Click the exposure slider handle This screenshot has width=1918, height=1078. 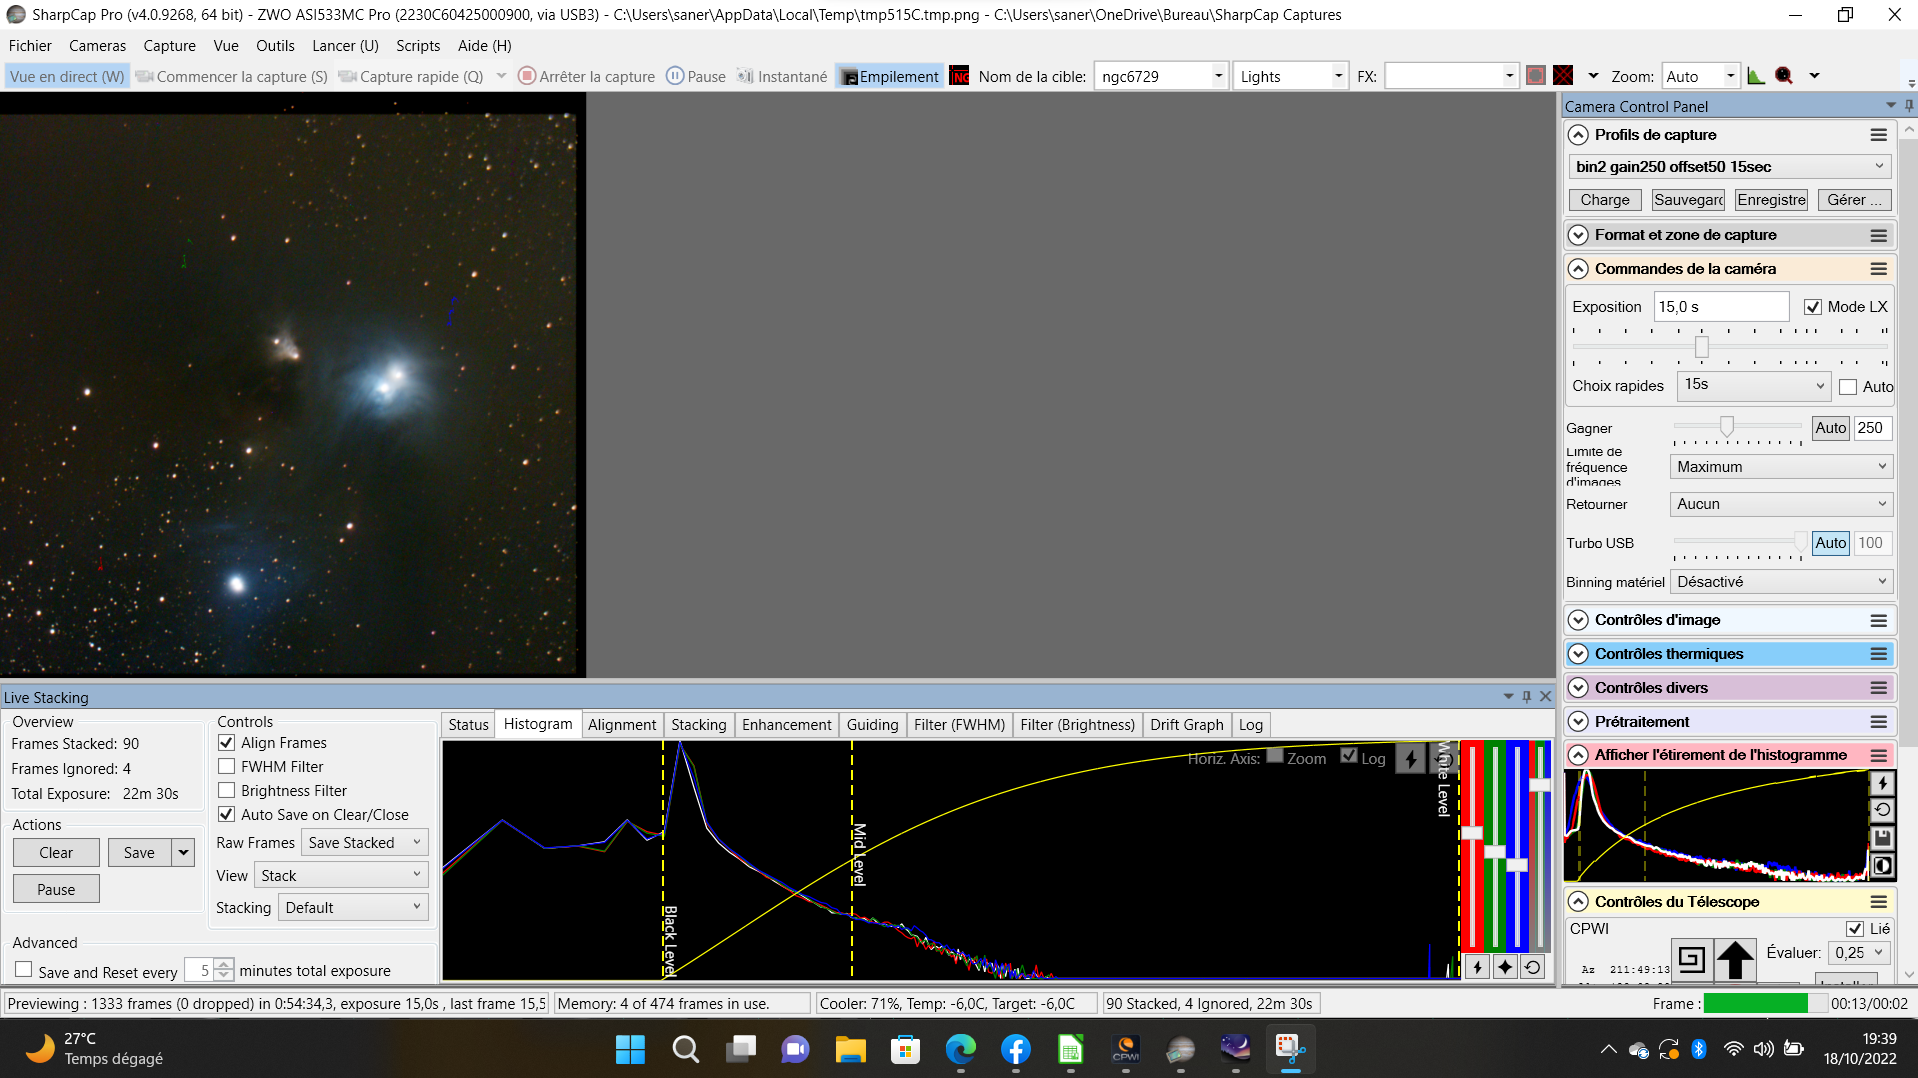point(1702,347)
